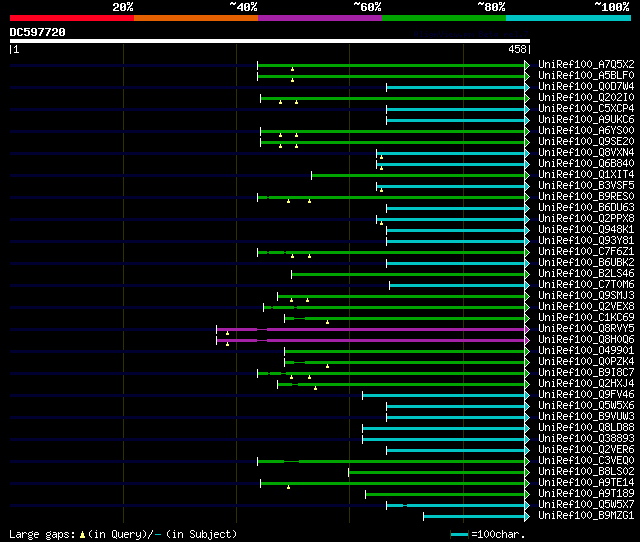Click UniRef100_A9T189 label
The image size is (640, 542).
coord(586,494)
